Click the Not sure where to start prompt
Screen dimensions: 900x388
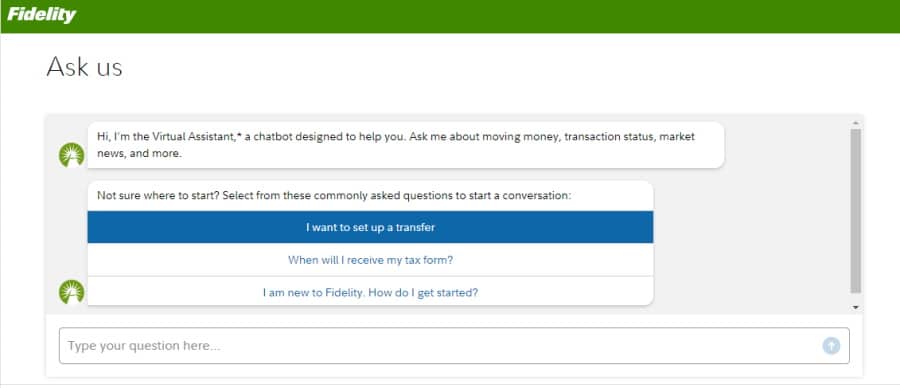[x=334, y=196]
